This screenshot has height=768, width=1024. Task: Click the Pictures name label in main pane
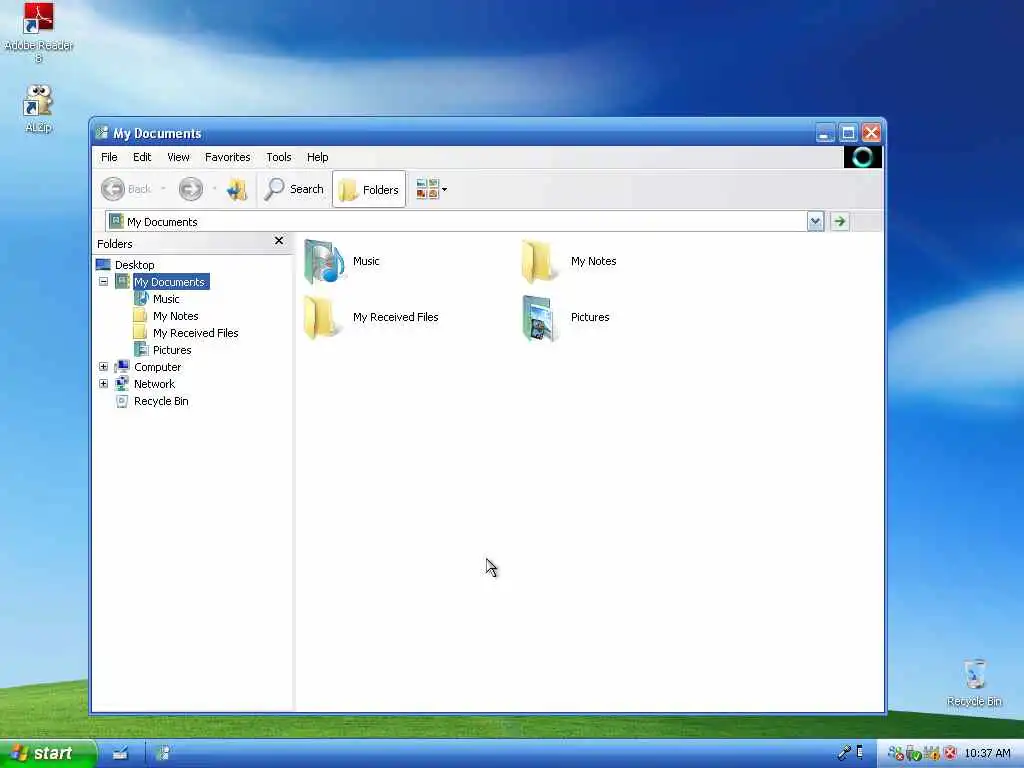590,317
